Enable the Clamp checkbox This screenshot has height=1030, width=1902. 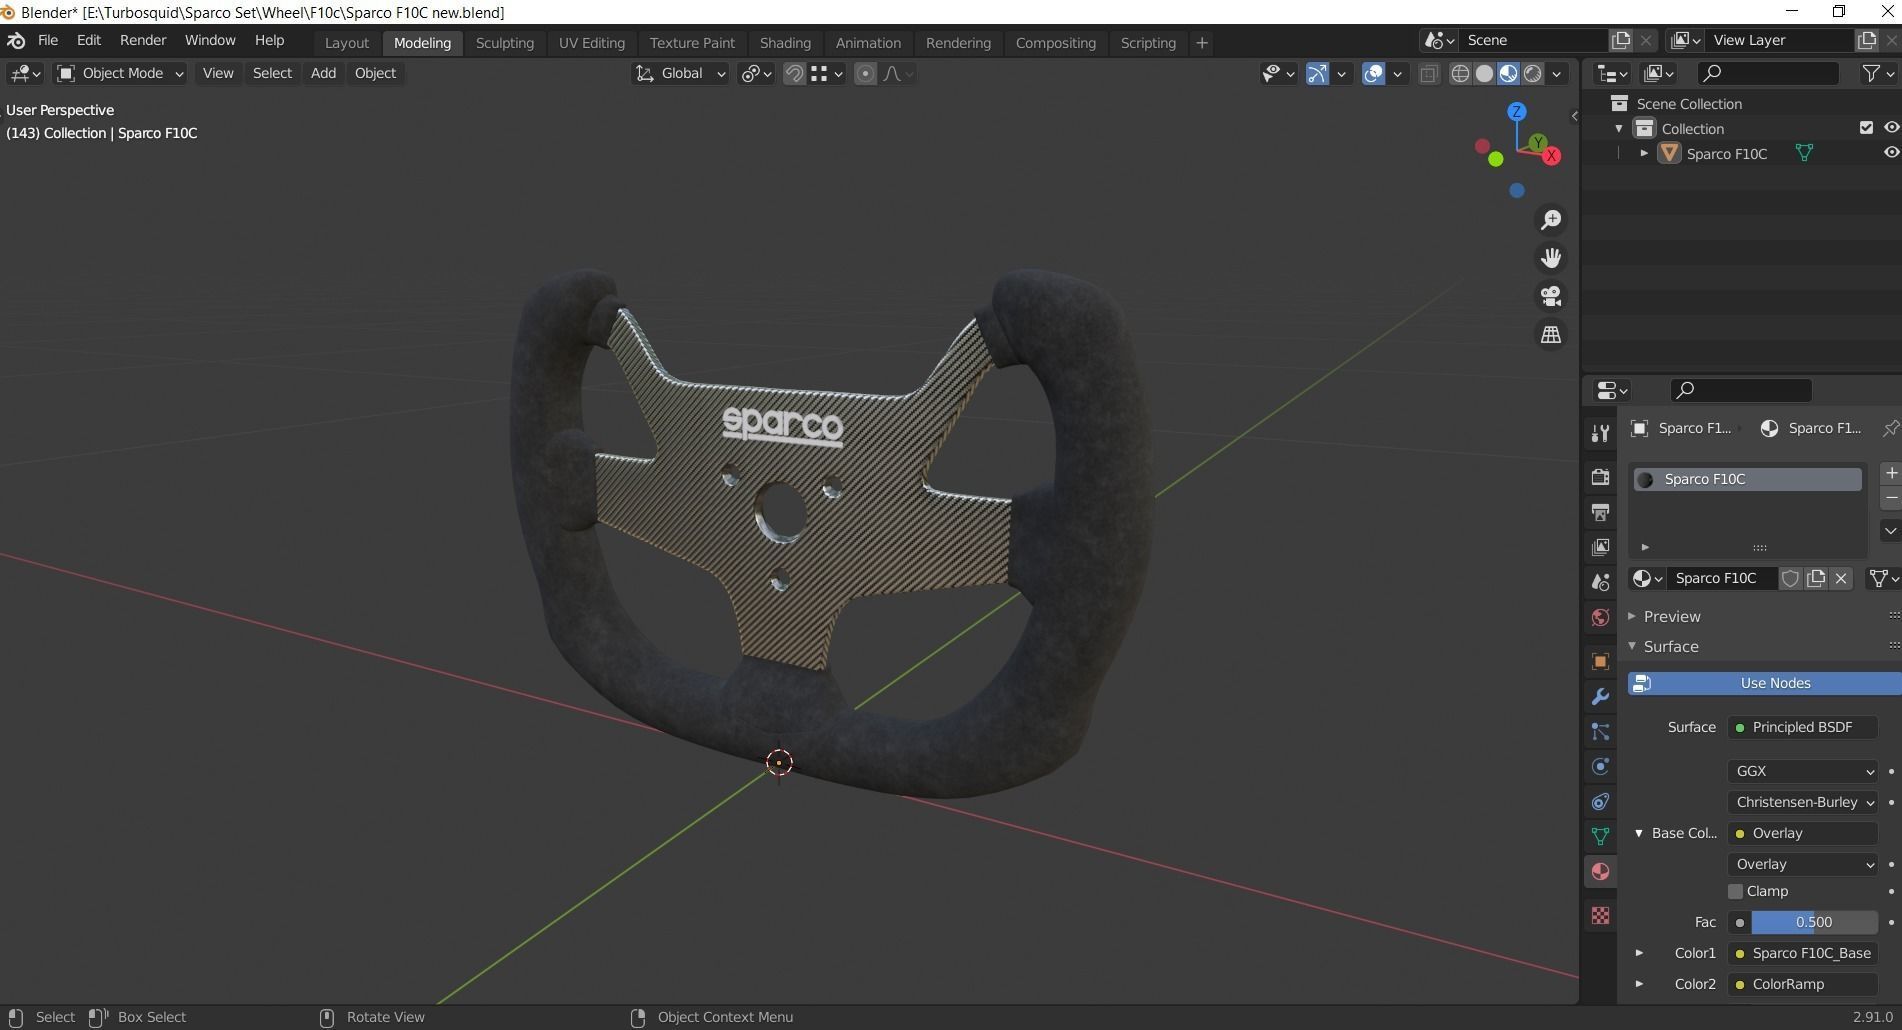pos(1735,891)
